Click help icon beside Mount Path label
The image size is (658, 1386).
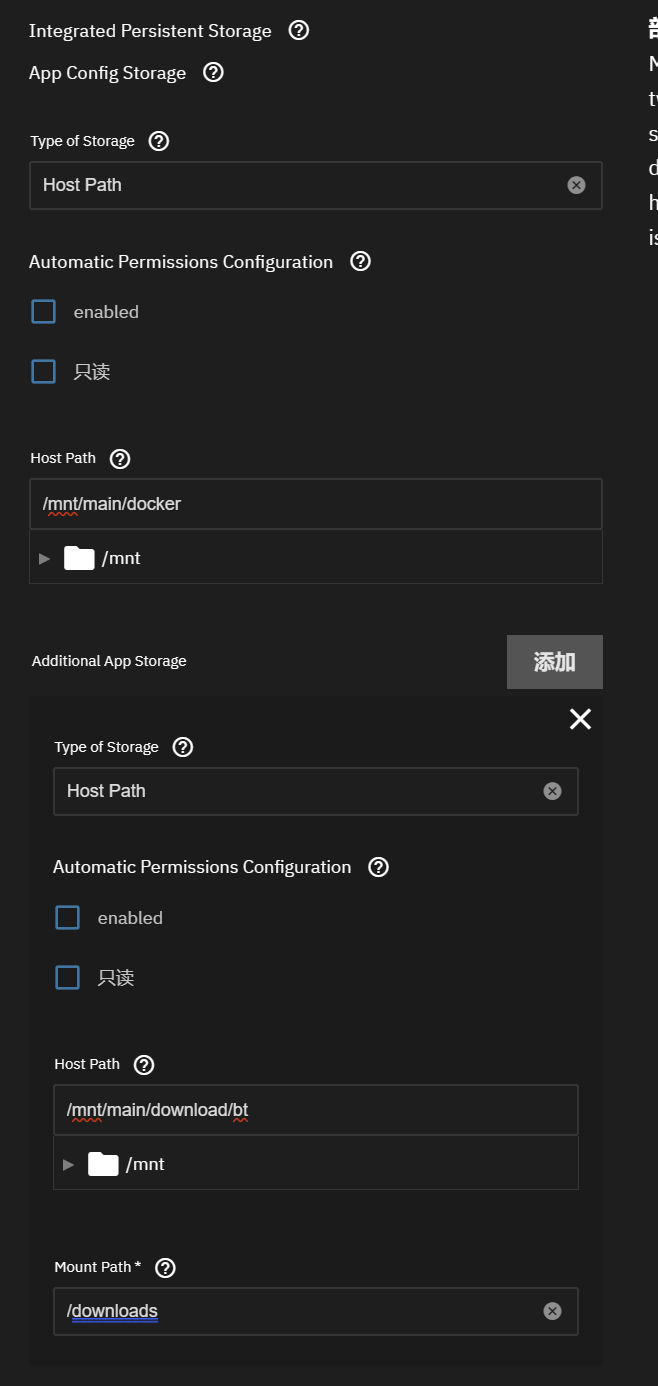(166, 1267)
